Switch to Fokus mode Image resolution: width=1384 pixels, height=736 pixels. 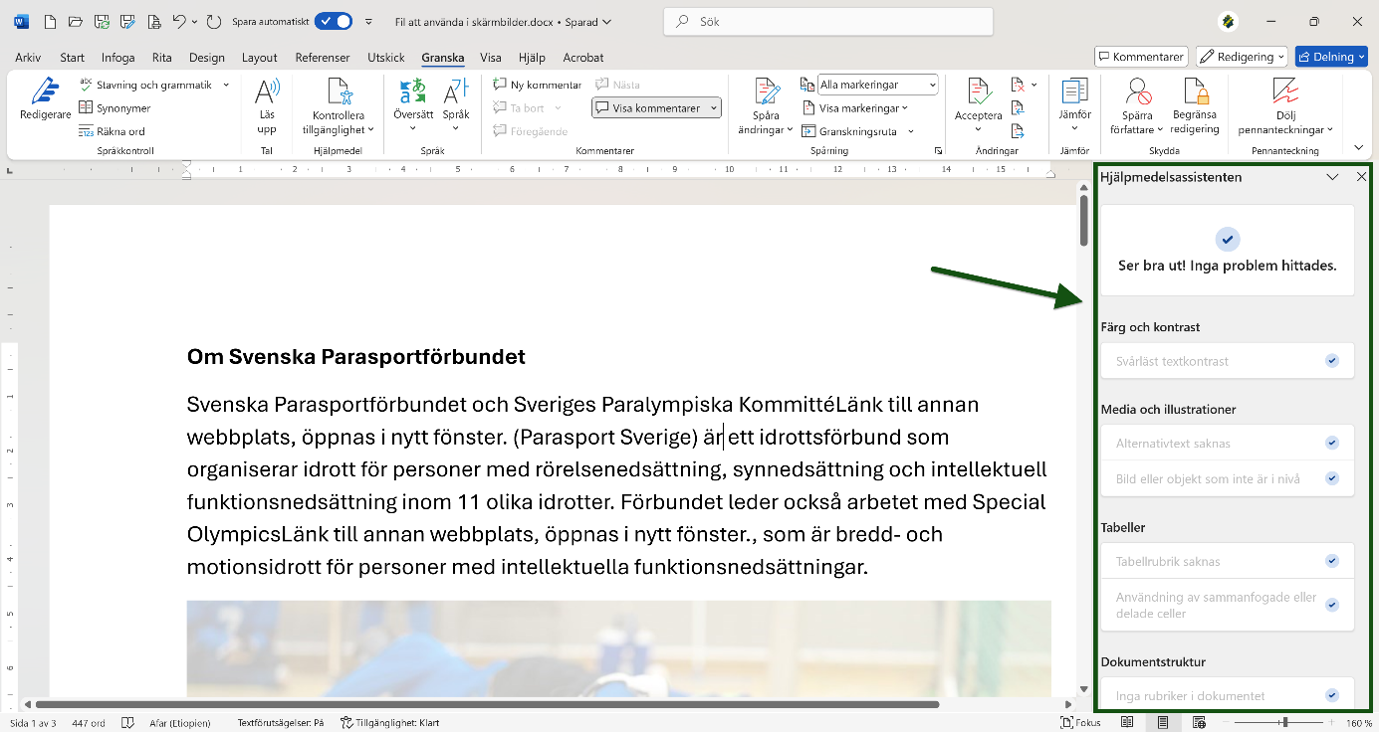[1081, 722]
